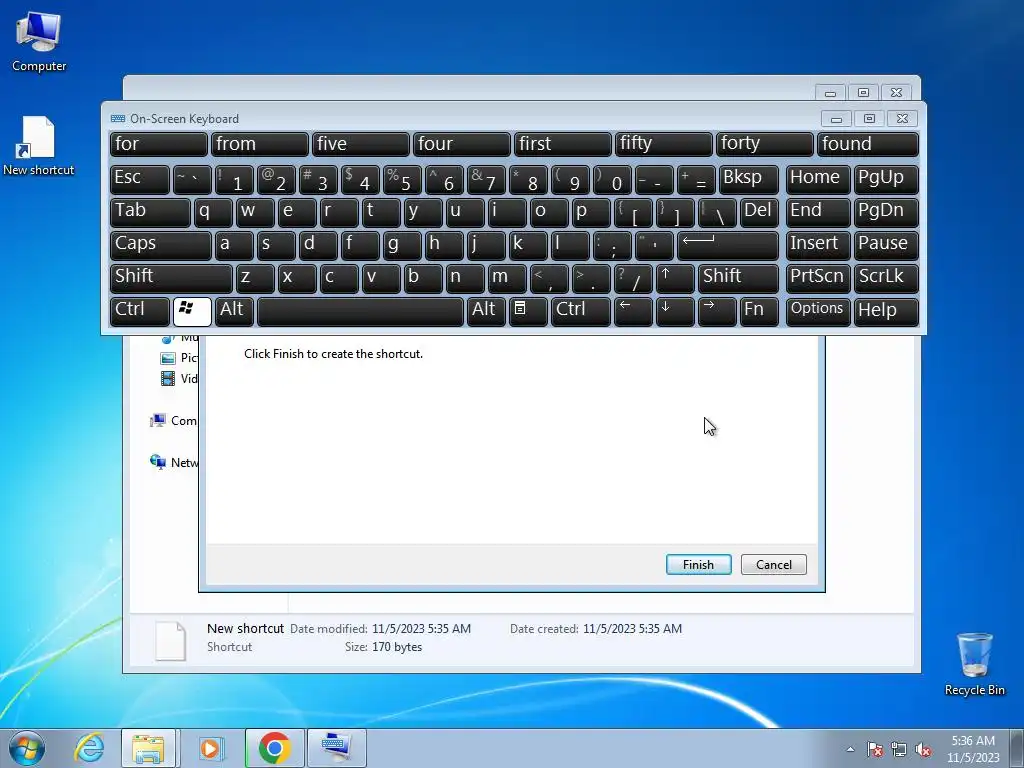Viewport: 1024px width, 768px height.
Task: Choose the prediction word 'forty'
Action: pos(765,144)
